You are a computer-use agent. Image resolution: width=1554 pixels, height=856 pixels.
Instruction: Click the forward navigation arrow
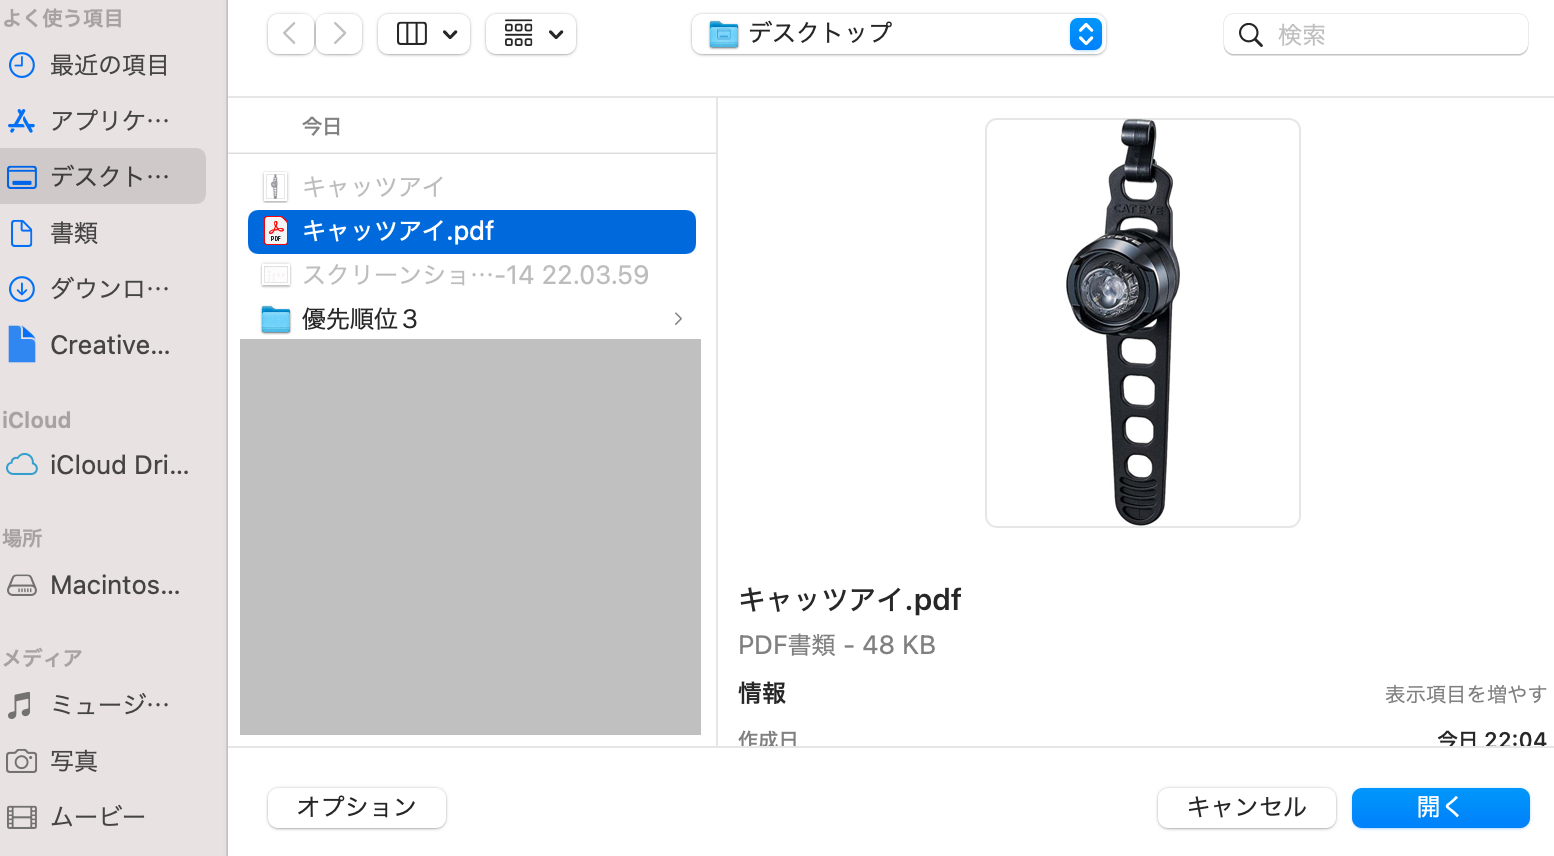pos(339,34)
